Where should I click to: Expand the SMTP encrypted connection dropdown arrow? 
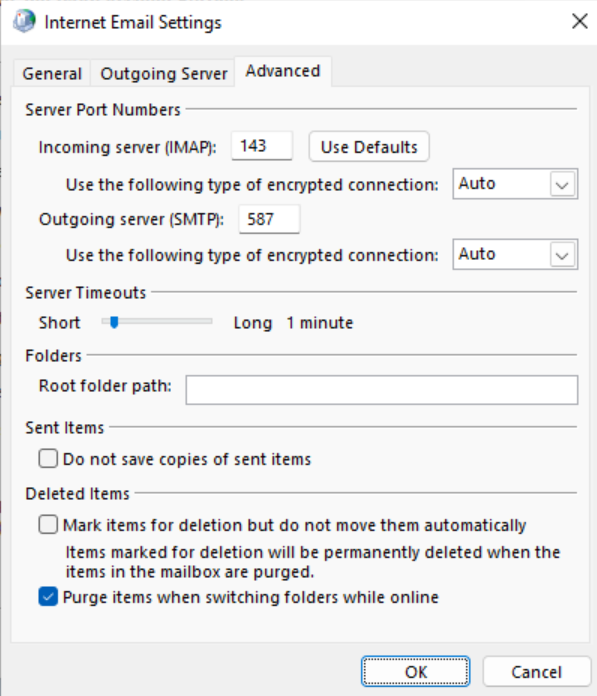[x=562, y=255]
